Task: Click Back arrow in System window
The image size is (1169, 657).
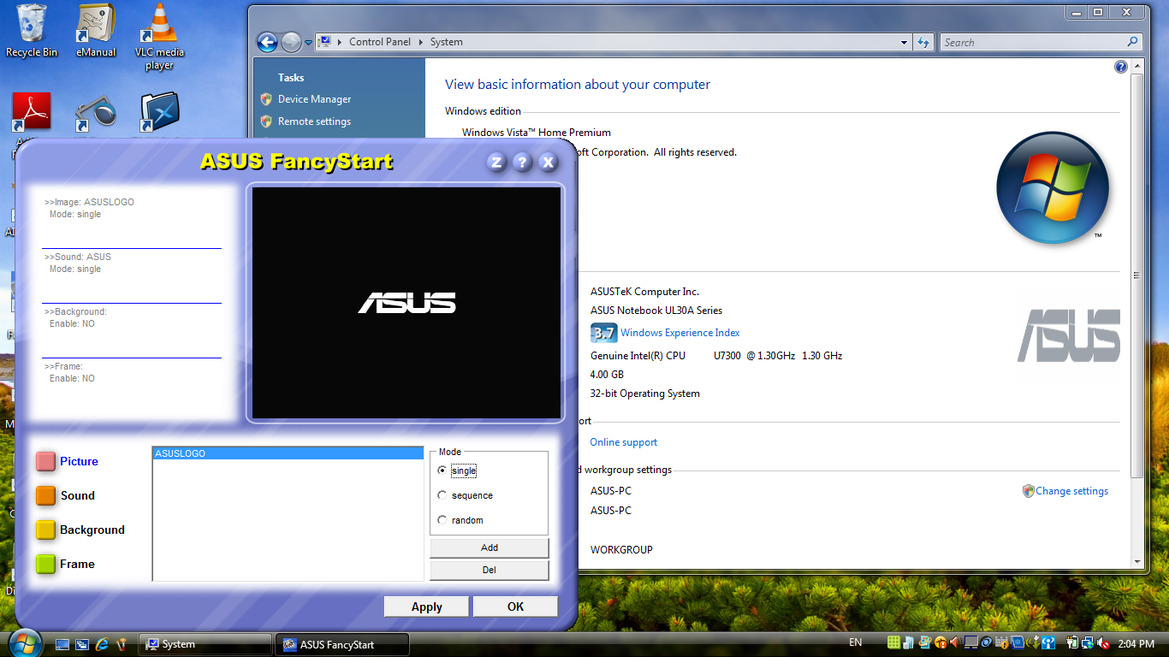Action: click(267, 43)
